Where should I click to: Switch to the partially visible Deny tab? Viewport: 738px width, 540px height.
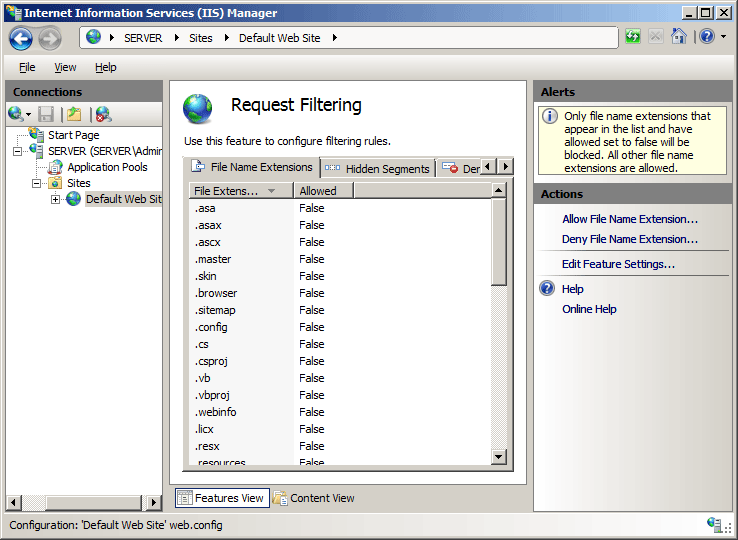(x=459, y=169)
